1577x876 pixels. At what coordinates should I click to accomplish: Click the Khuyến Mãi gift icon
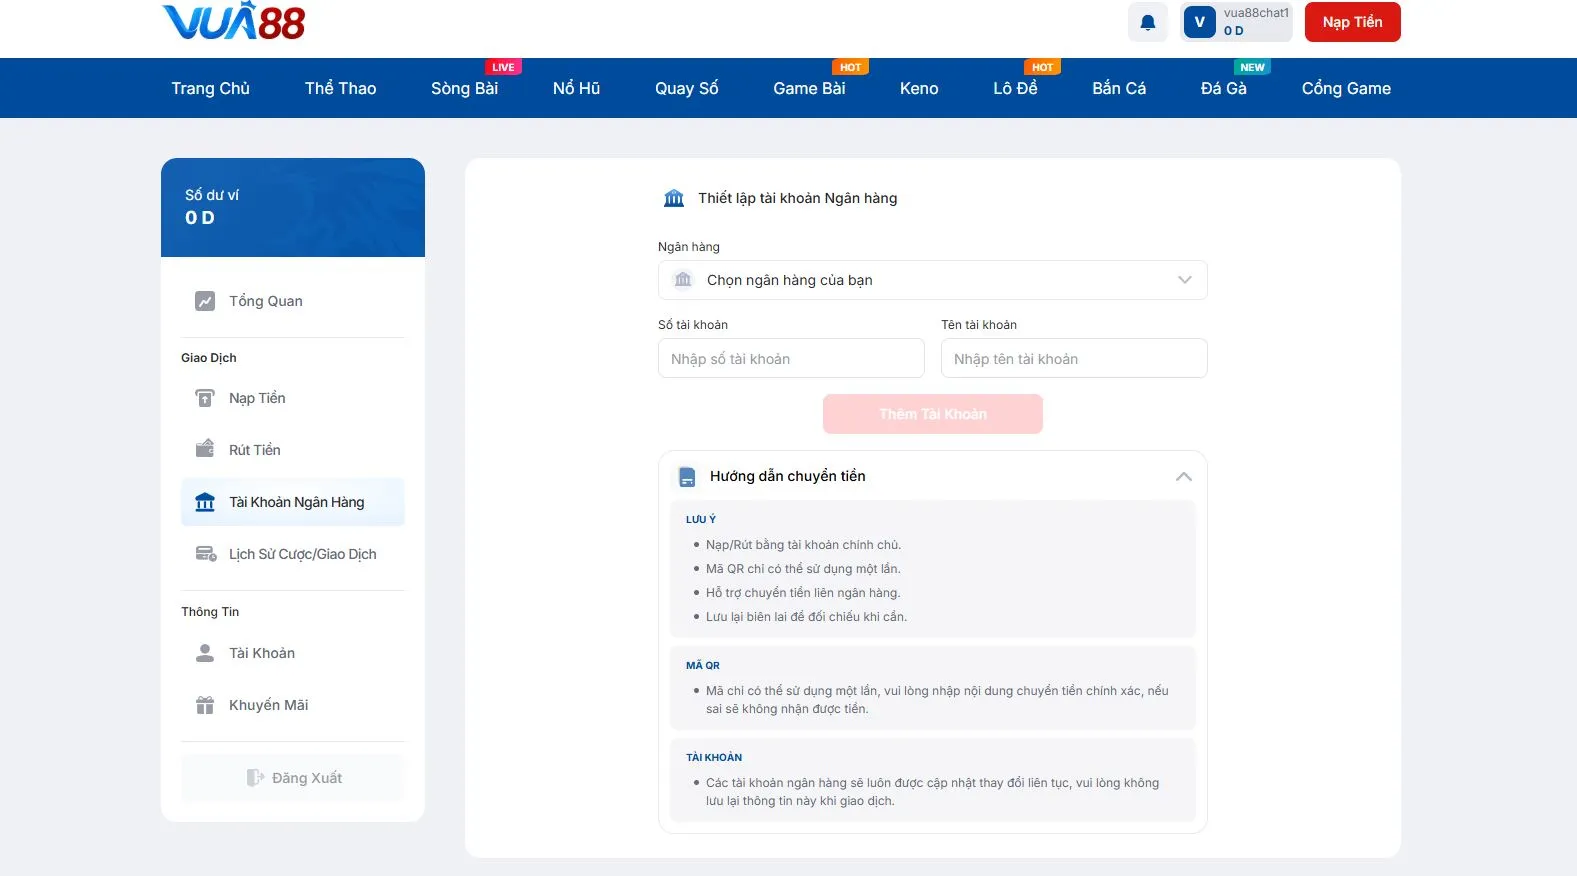coord(205,705)
